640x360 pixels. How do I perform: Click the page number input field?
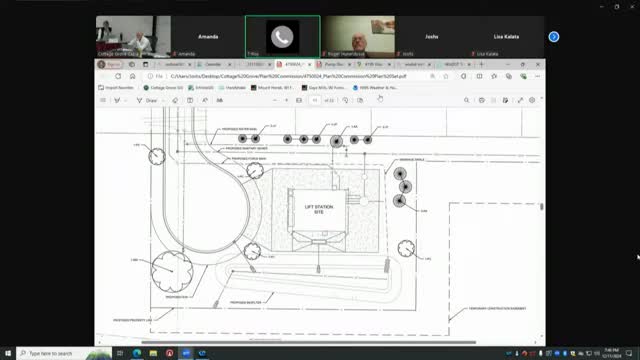click(x=315, y=100)
